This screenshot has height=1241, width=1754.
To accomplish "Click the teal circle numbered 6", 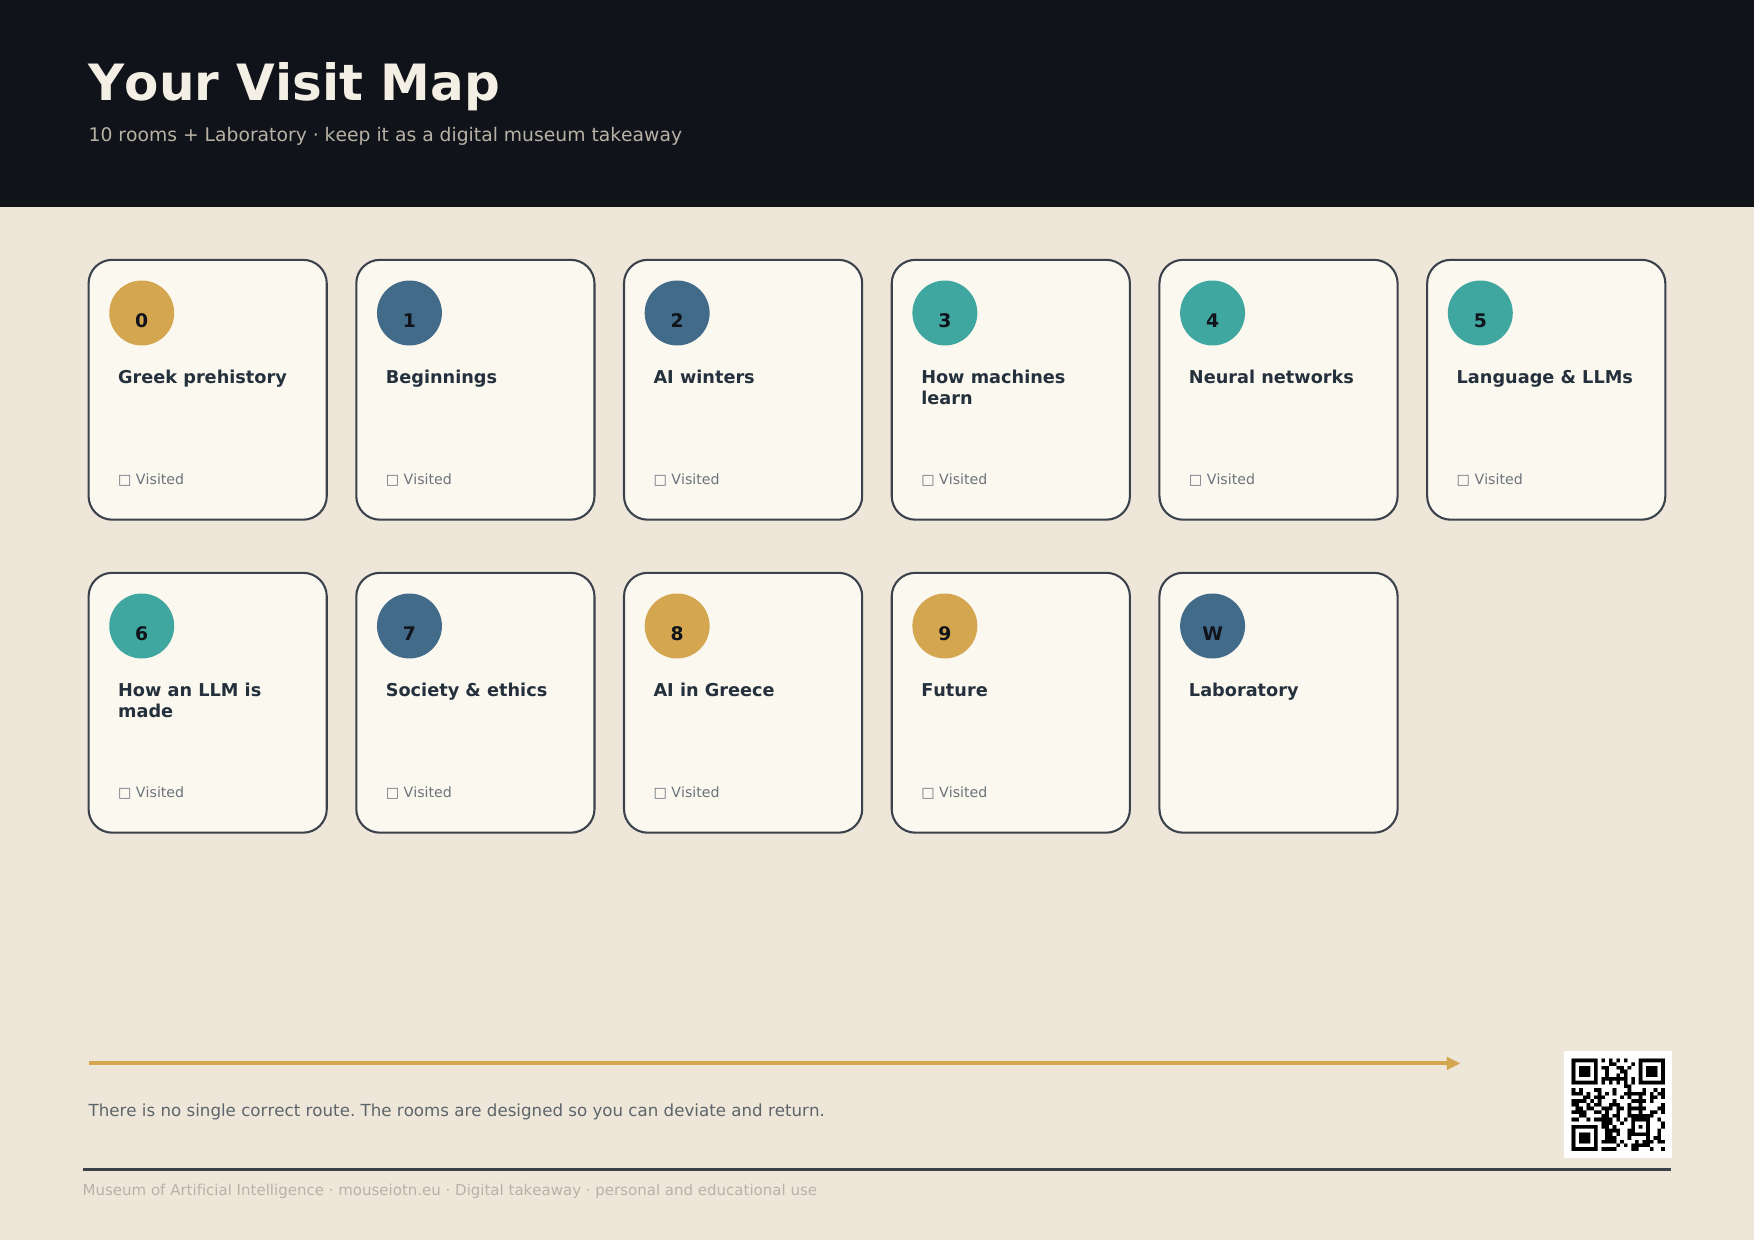I will pos(142,626).
